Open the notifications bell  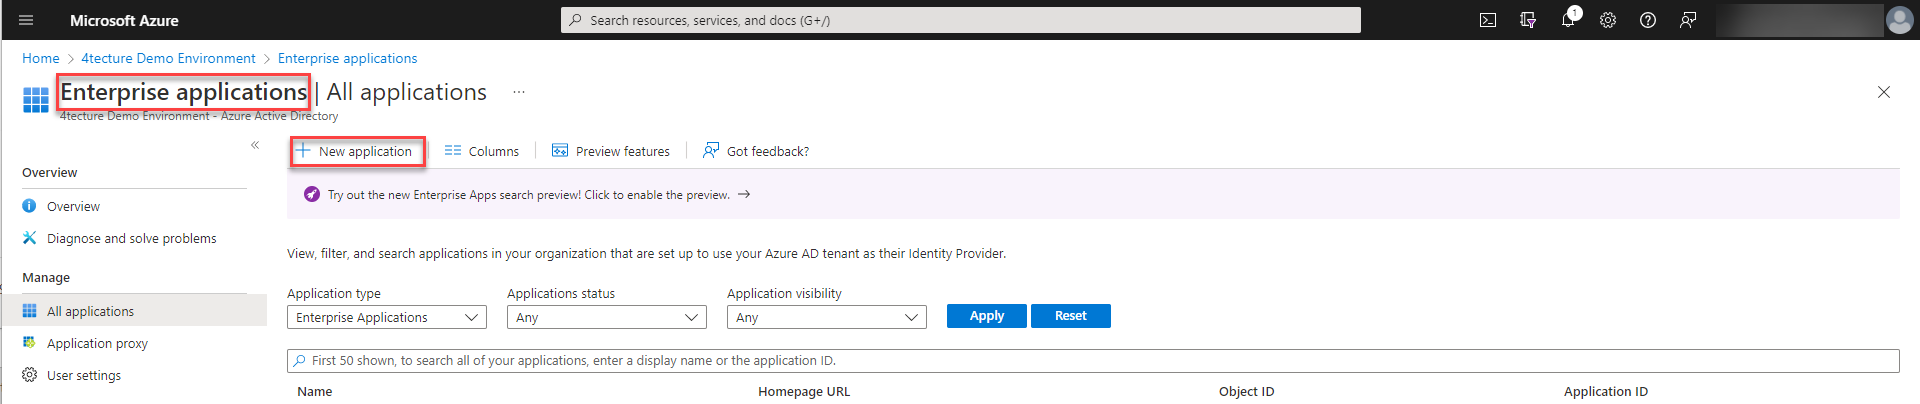pyautogui.click(x=1568, y=20)
